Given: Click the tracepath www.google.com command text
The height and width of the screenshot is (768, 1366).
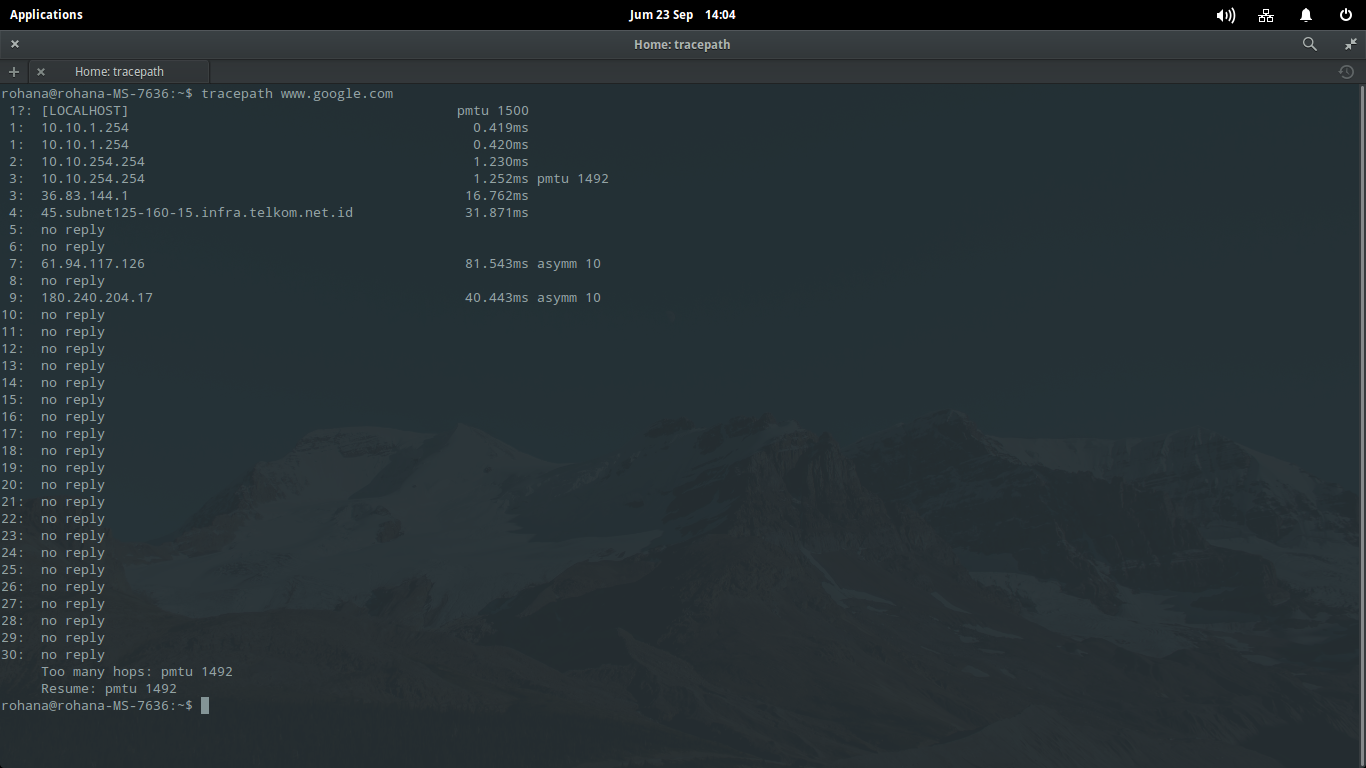Looking at the screenshot, I should 297,93.
